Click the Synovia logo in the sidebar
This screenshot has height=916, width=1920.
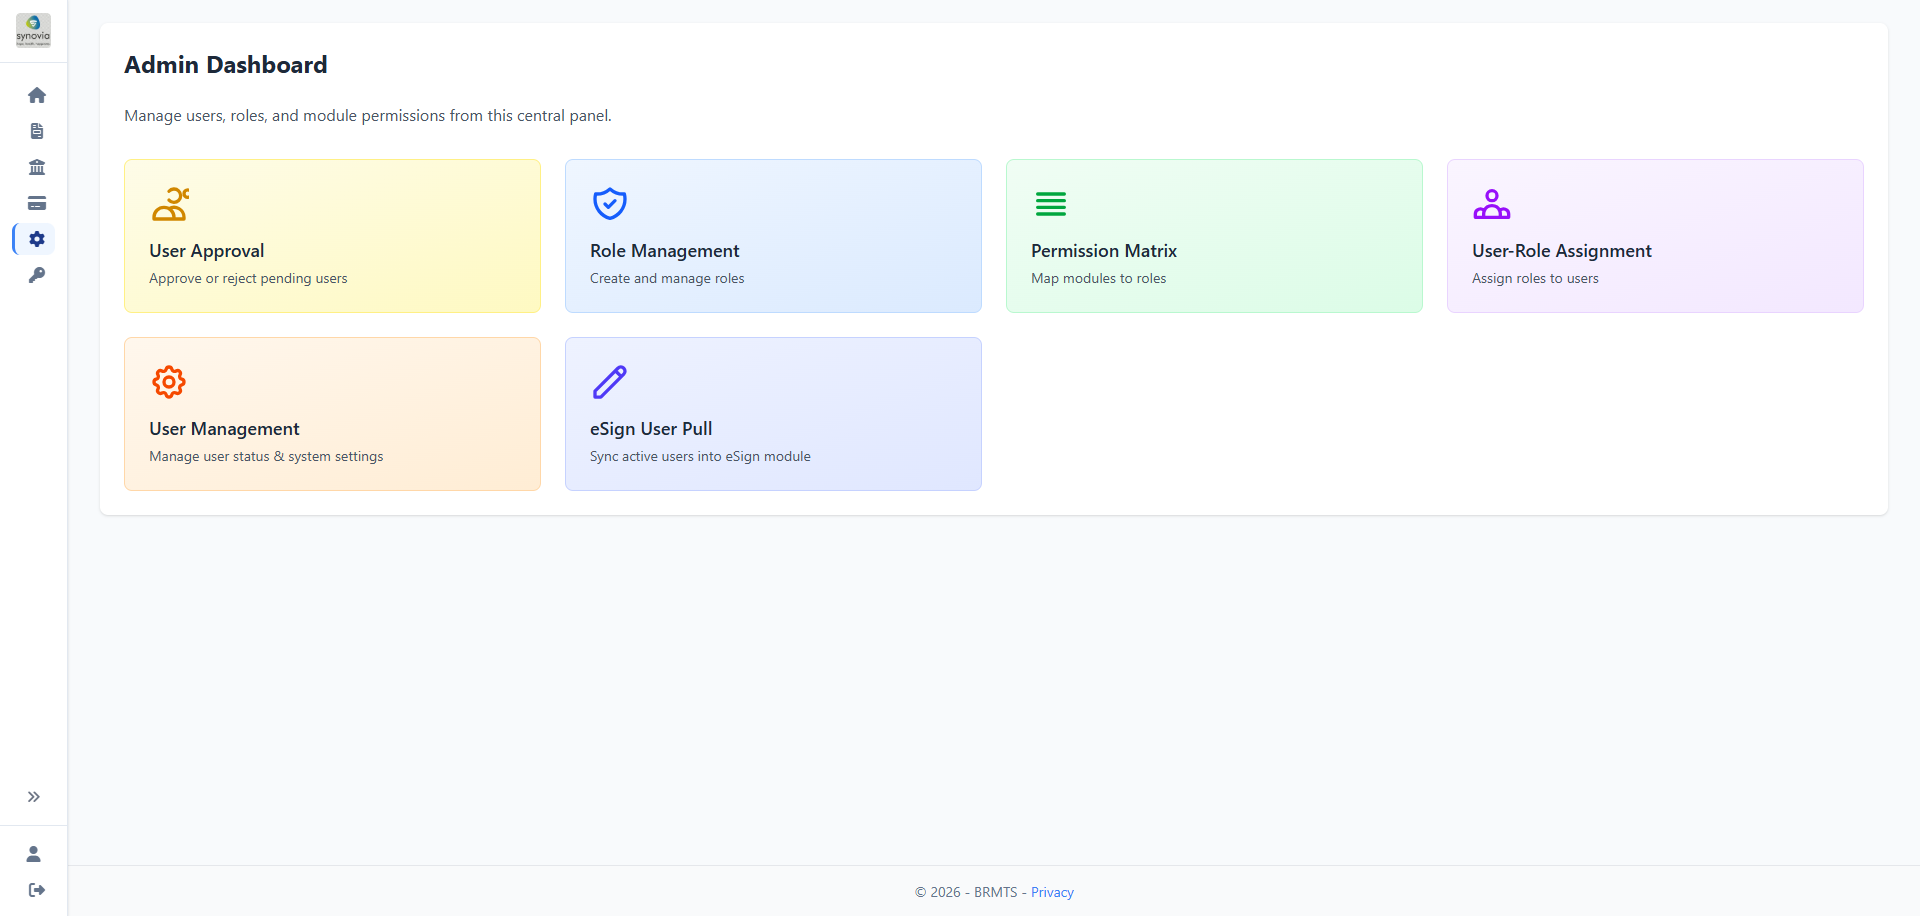coord(33,30)
